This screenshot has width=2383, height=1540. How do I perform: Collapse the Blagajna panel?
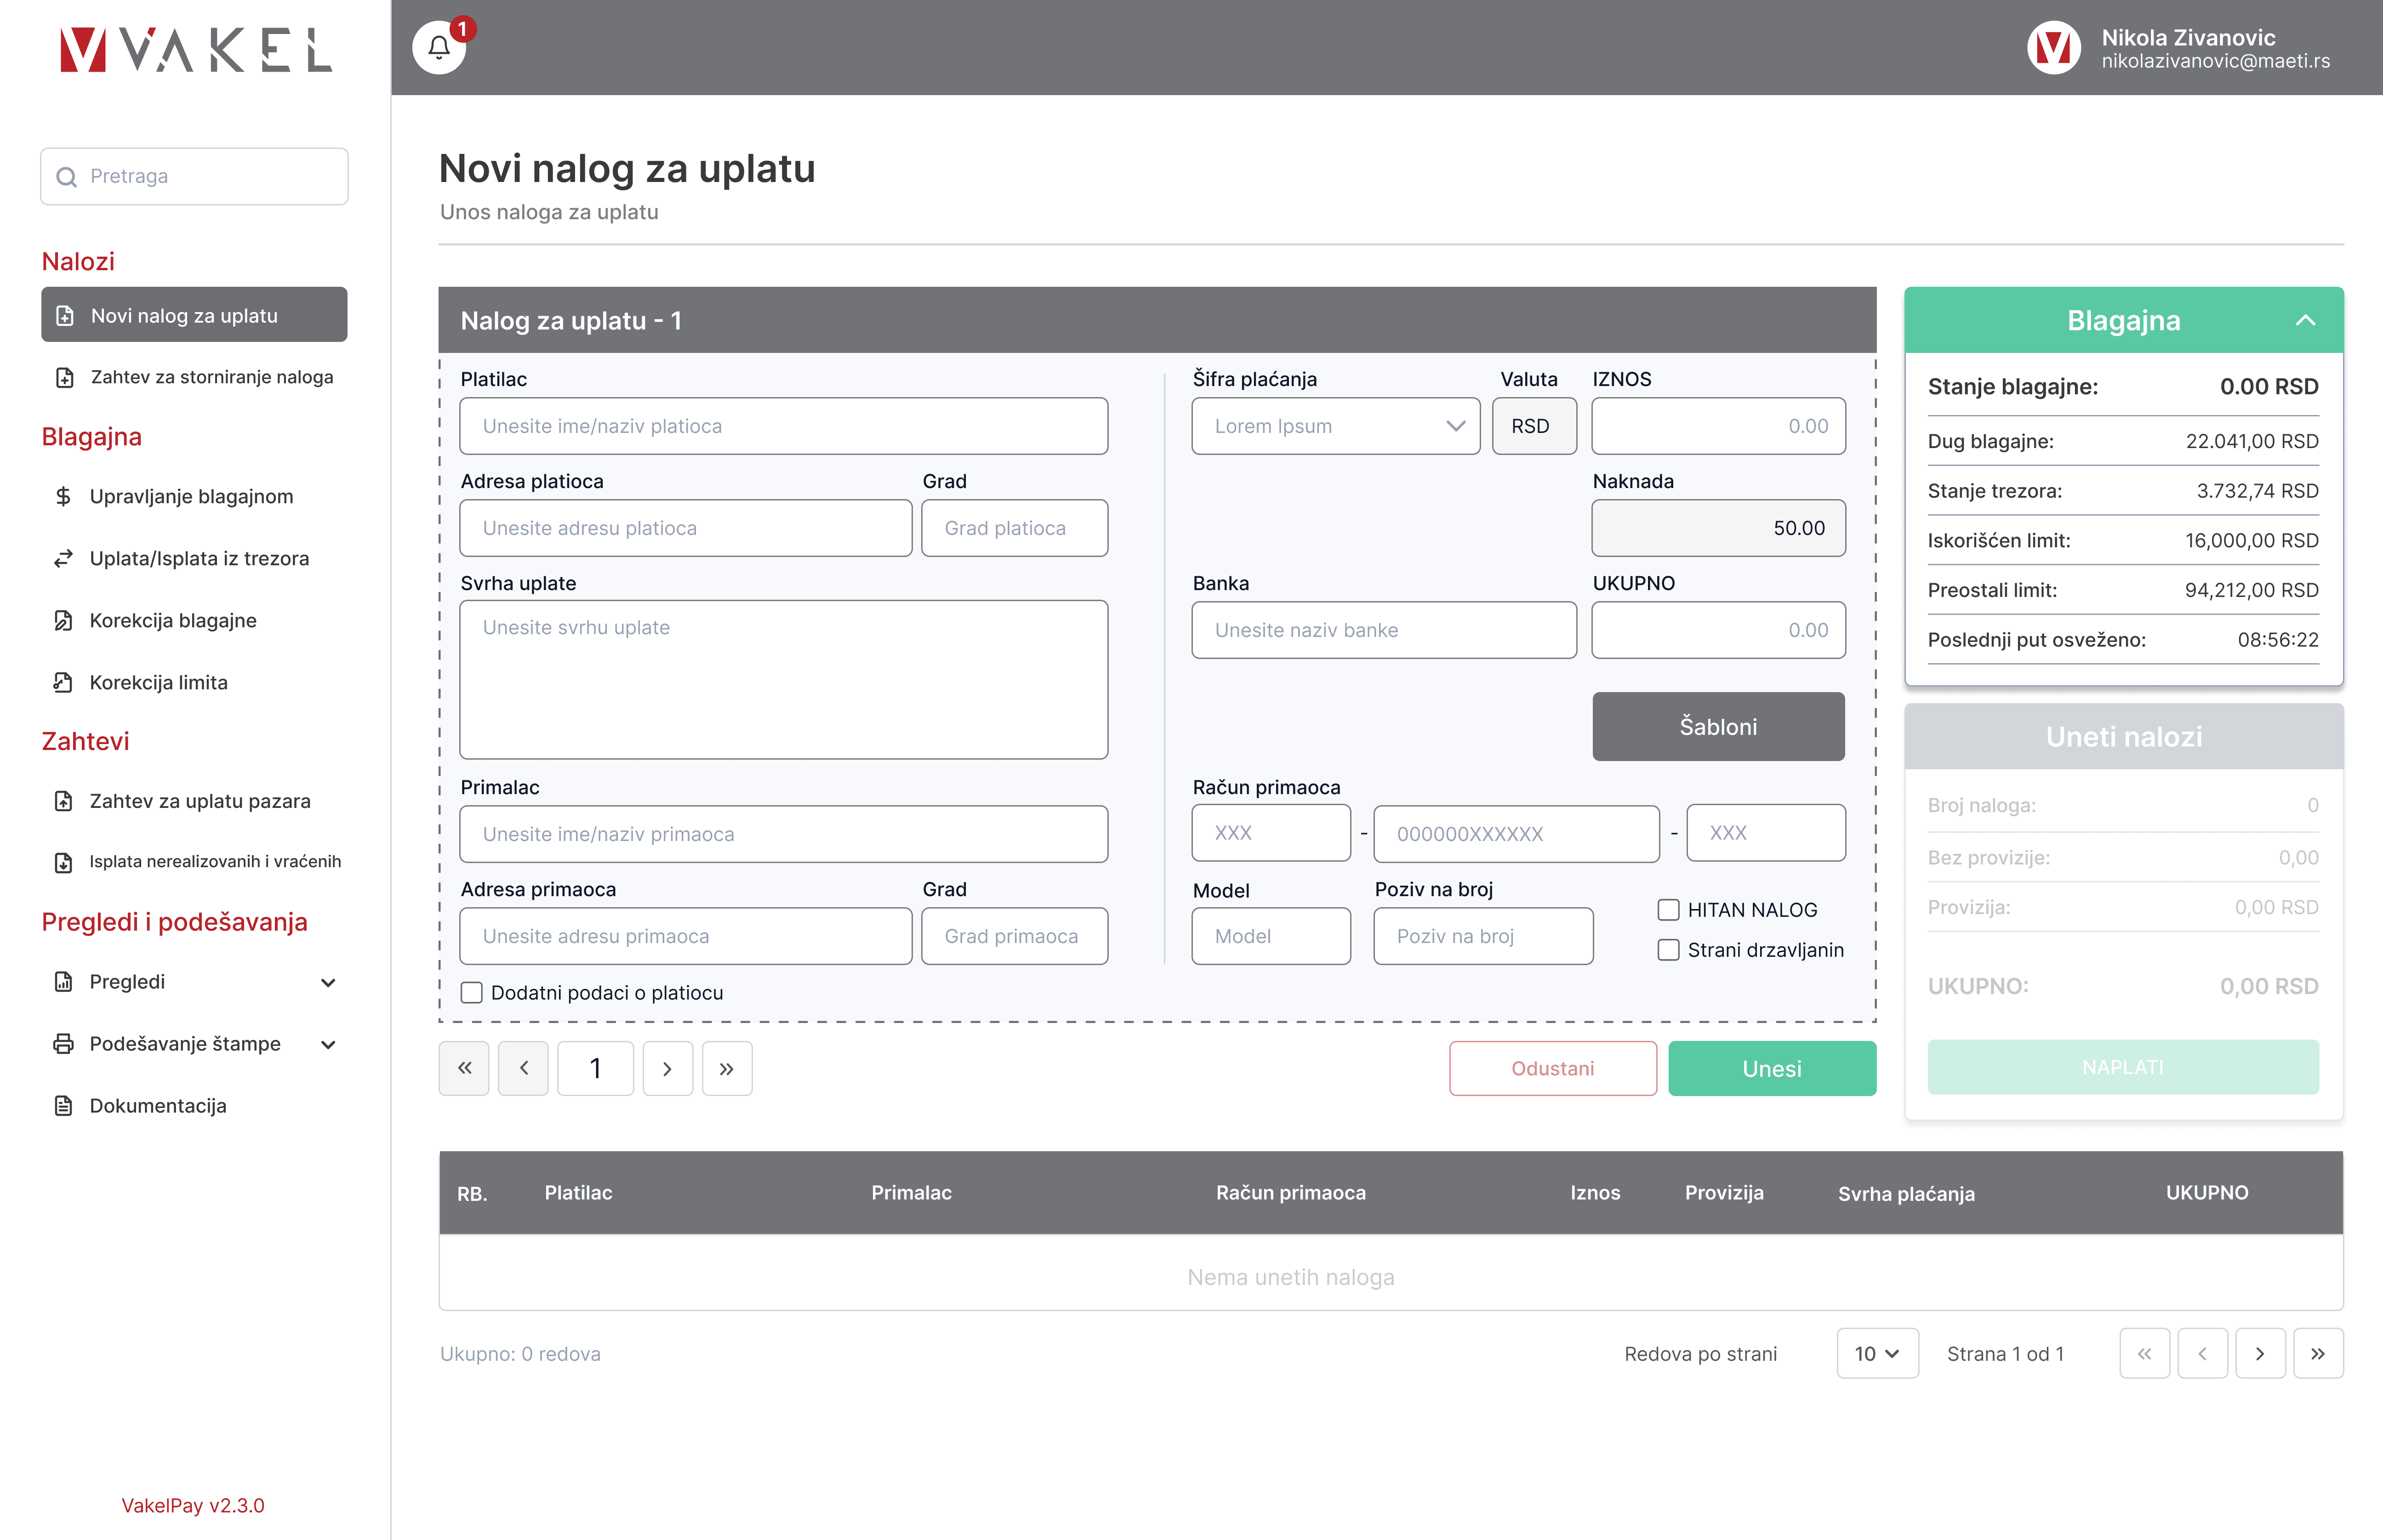pyautogui.click(x=2305, y=320)
